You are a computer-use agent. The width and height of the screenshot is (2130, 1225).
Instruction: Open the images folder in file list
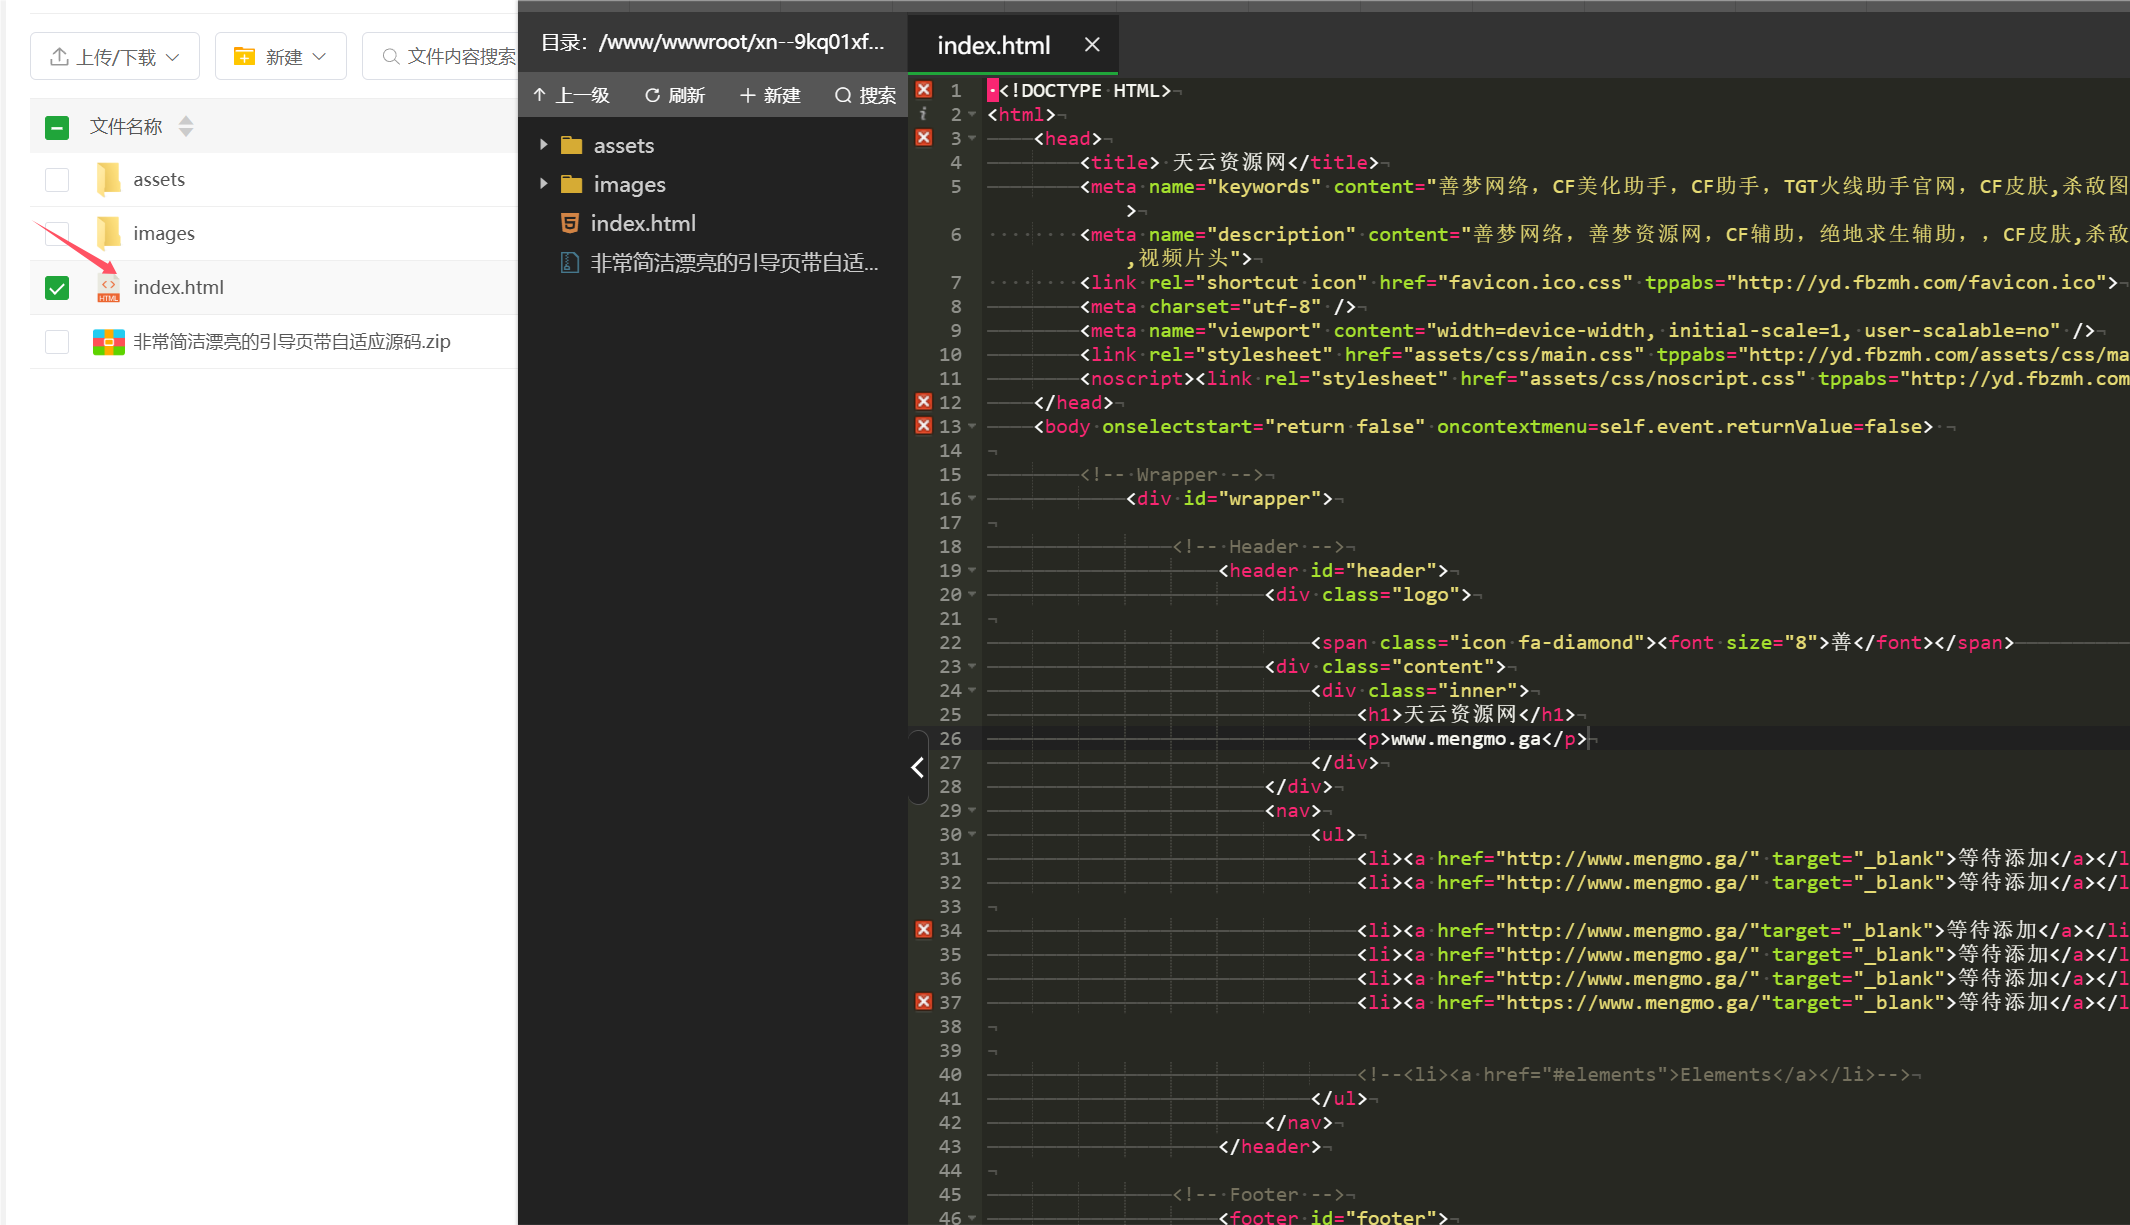pos(164,233)
